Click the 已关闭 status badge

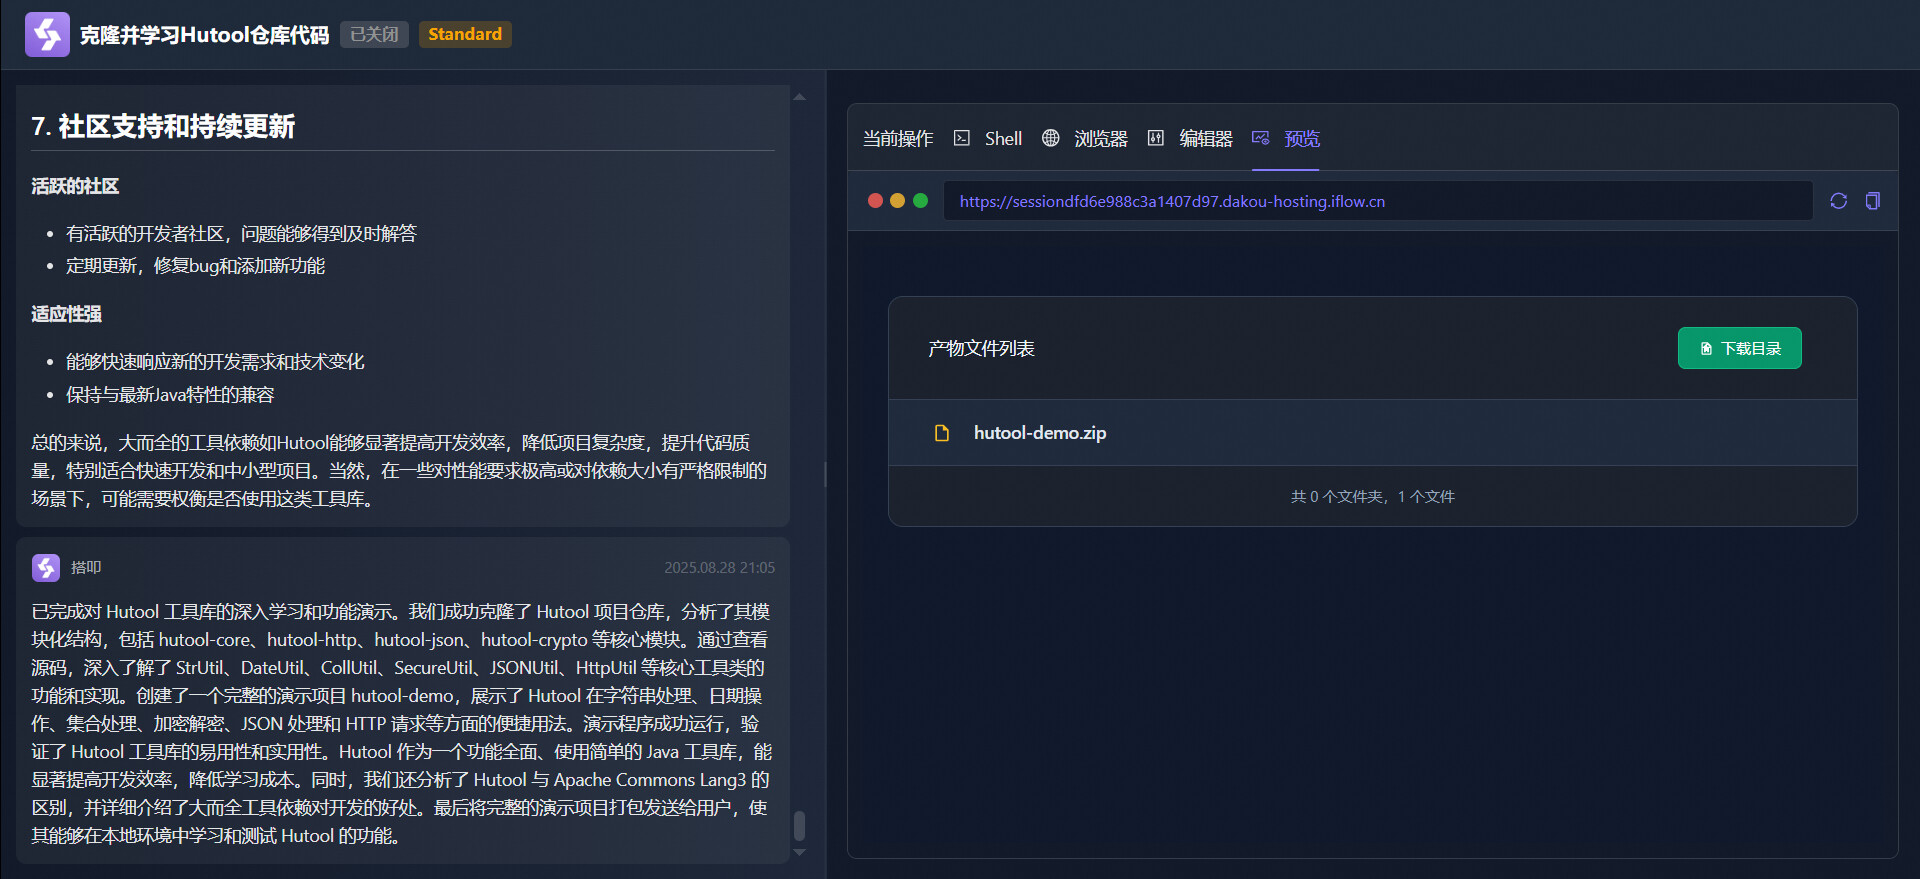[374, 34]
